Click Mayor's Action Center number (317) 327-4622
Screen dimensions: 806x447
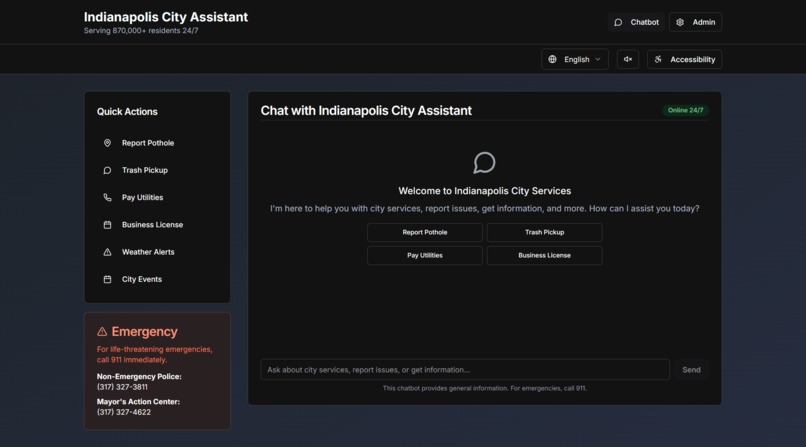tap(124, 412)
